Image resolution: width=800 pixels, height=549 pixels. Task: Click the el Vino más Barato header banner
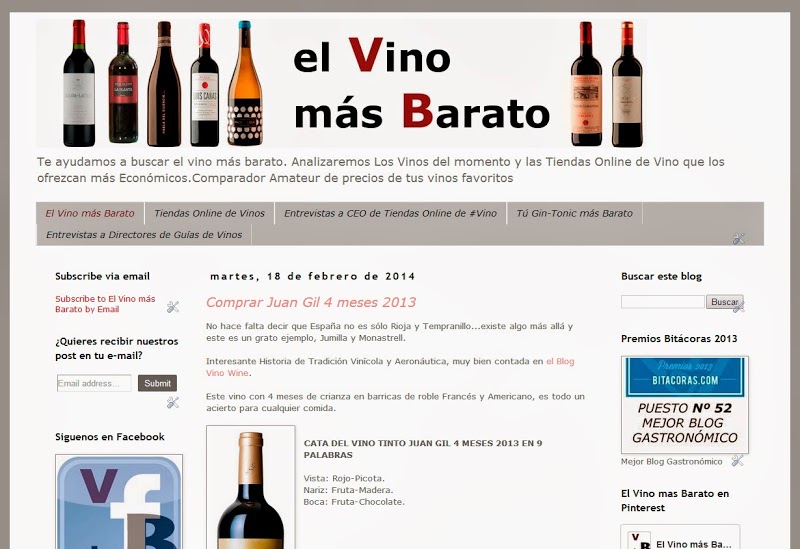[x=341, y=83]
